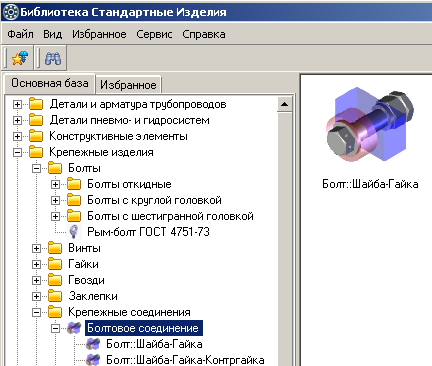Screen dimensions: 432x366
Task: Click the library gear icon in title bar
Action: click(10, 12)
